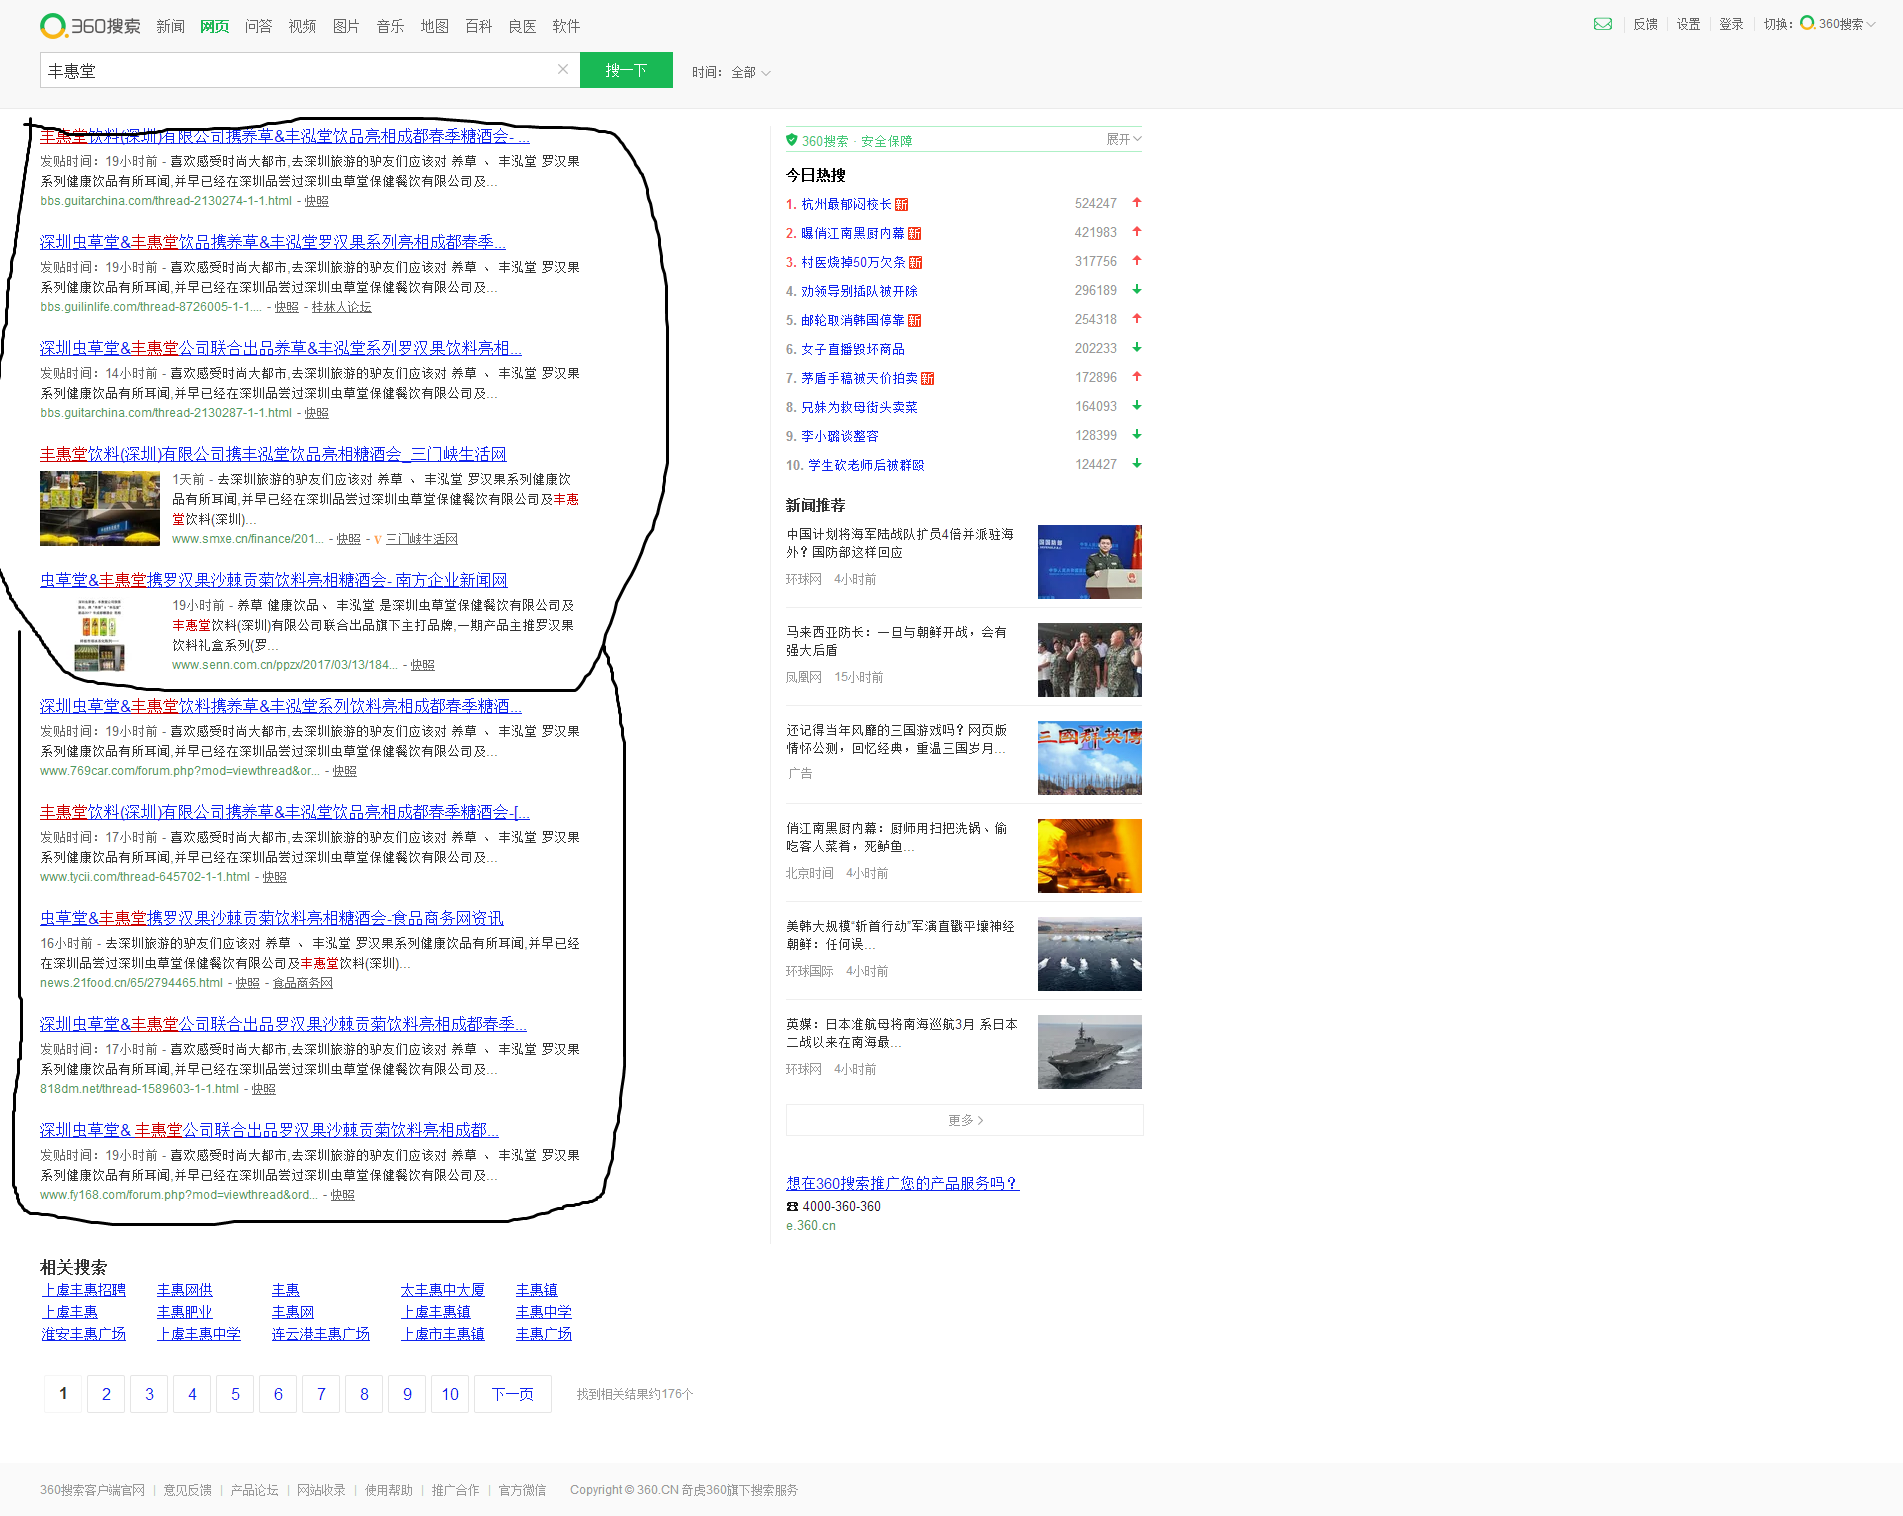The image size is (1903, 1516).
Task: Click the green shield 安全保障 icon
Action: click(x=791, y=140)
